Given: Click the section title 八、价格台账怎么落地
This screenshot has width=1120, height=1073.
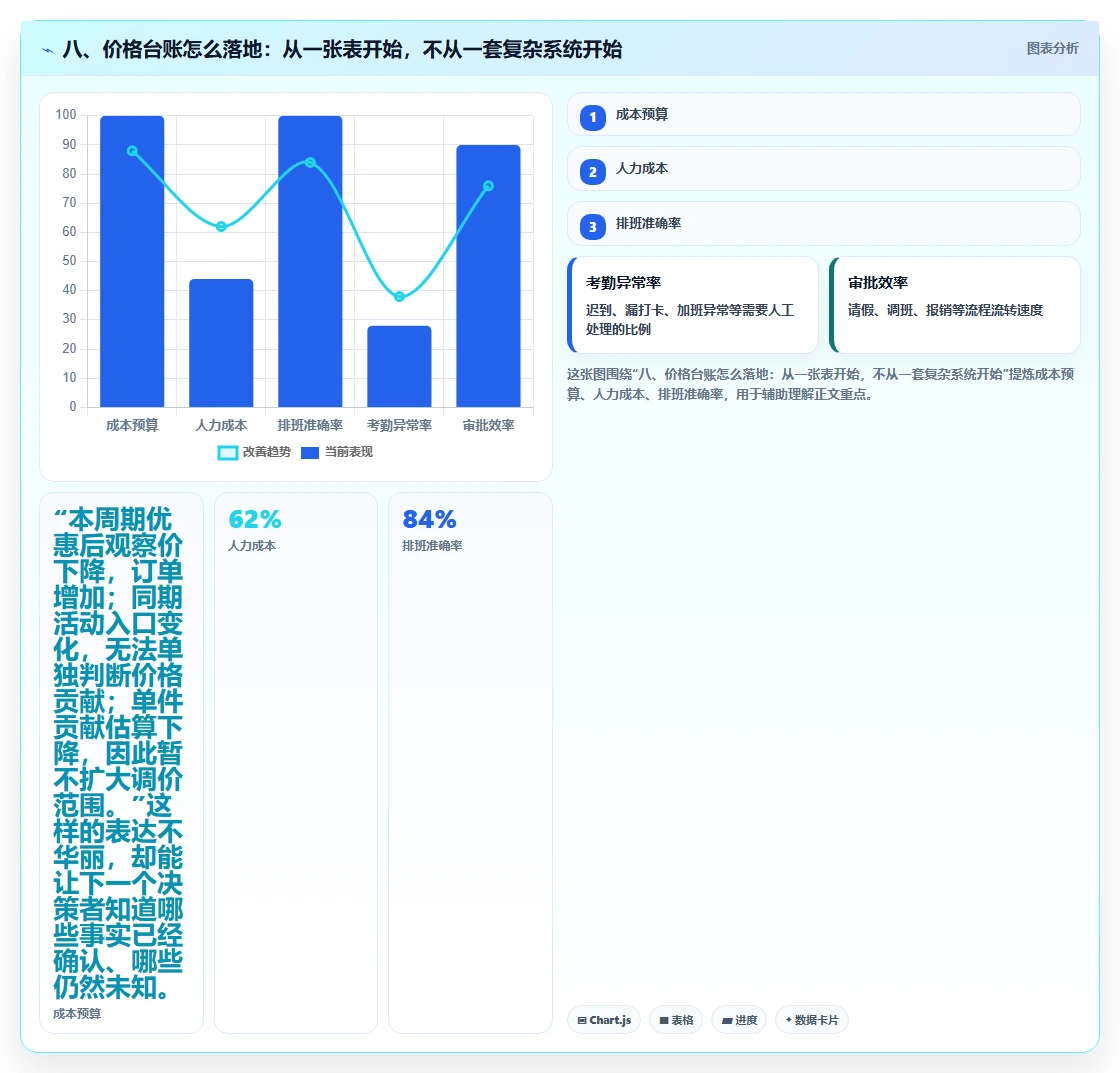Looking at the screenshot, I should 342,49.
